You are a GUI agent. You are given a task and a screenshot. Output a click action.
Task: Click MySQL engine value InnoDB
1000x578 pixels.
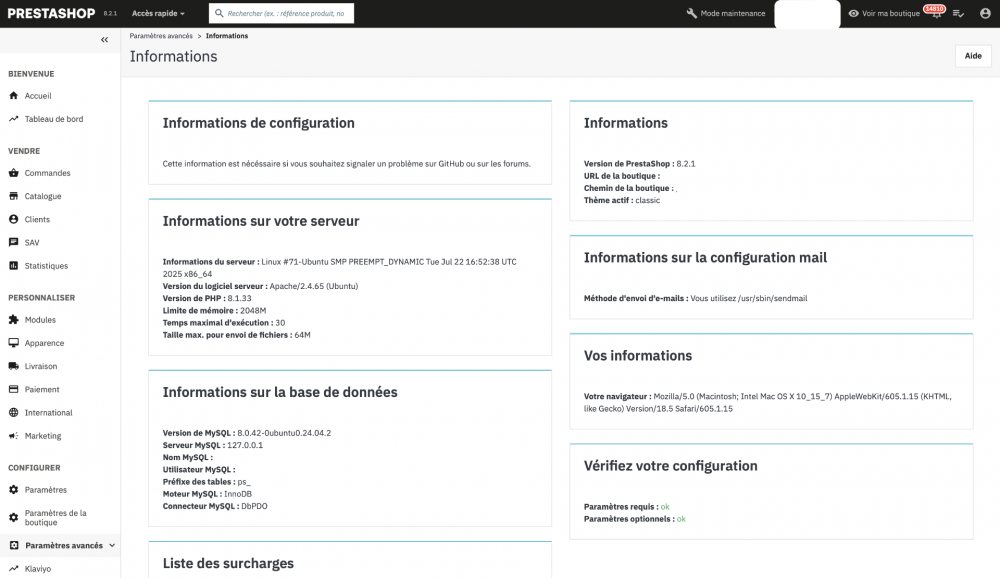point(238,494)
